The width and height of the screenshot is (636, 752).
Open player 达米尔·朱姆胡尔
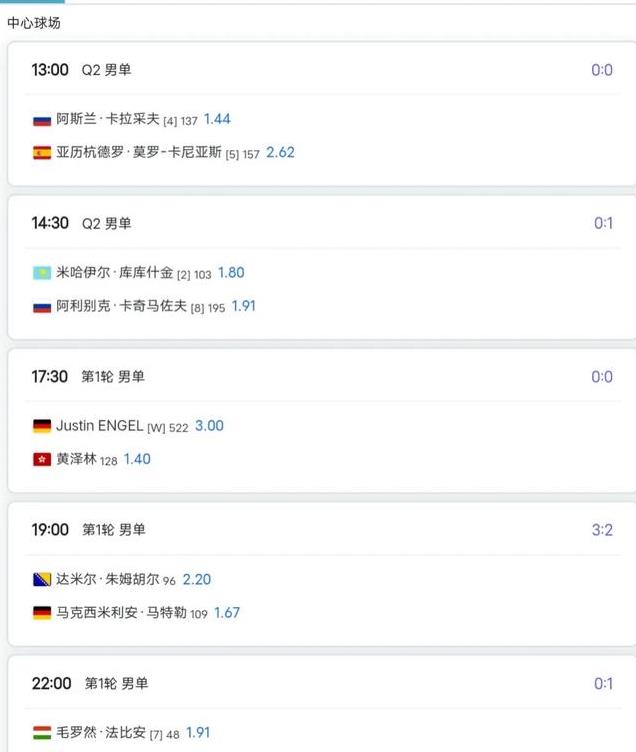point(107,579)
